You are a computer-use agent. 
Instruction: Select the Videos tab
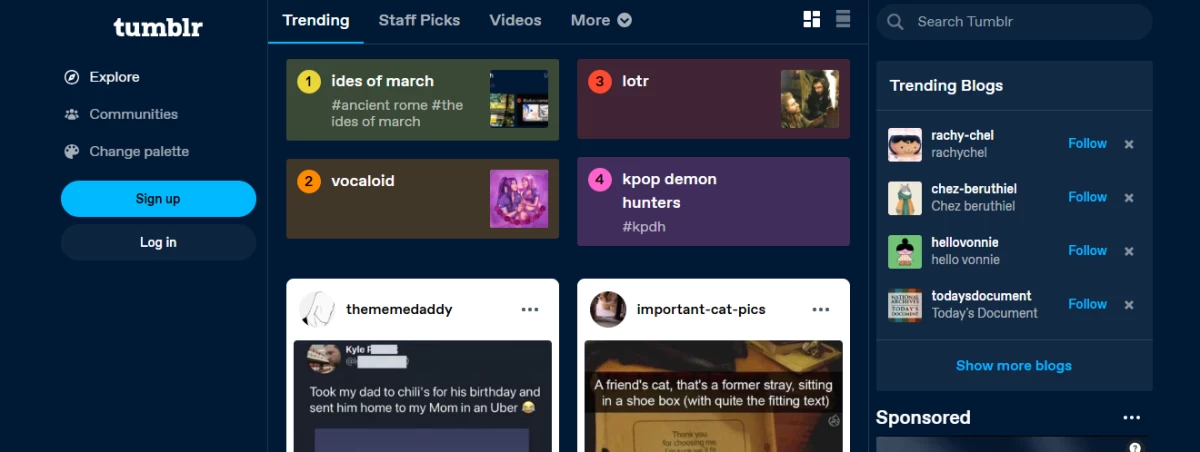(x=515, y=20)
